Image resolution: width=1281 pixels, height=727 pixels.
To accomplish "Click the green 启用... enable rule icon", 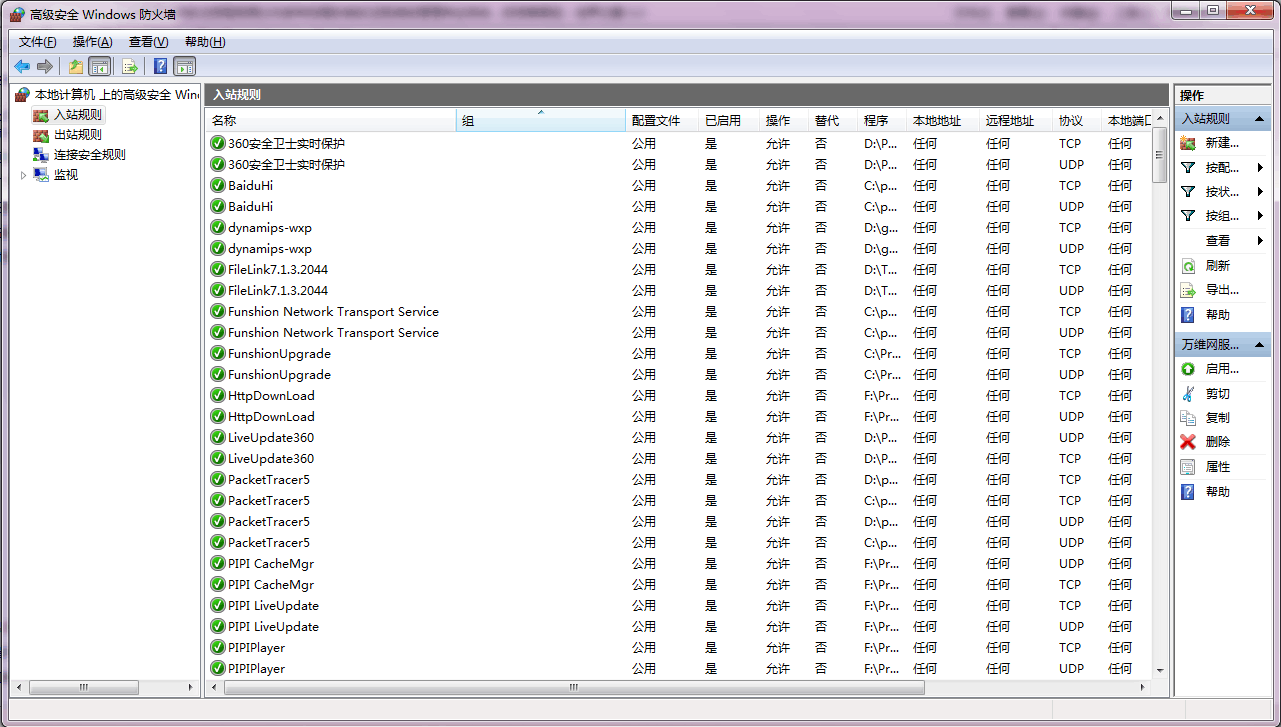I will click(x=1188, y=369).
